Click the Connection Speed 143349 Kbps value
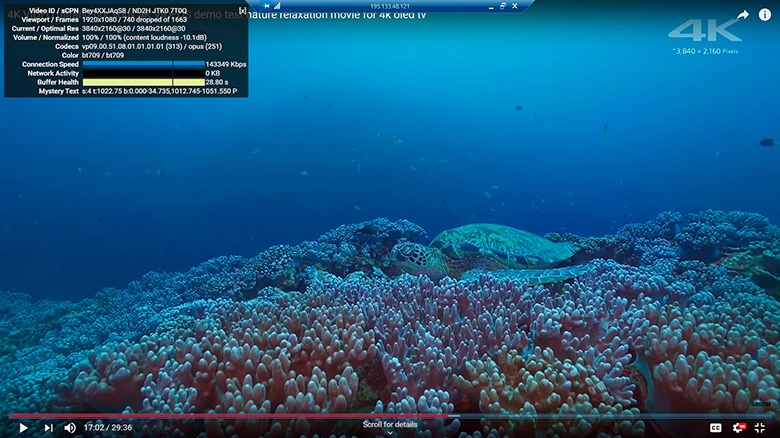 tap(226, 64)
